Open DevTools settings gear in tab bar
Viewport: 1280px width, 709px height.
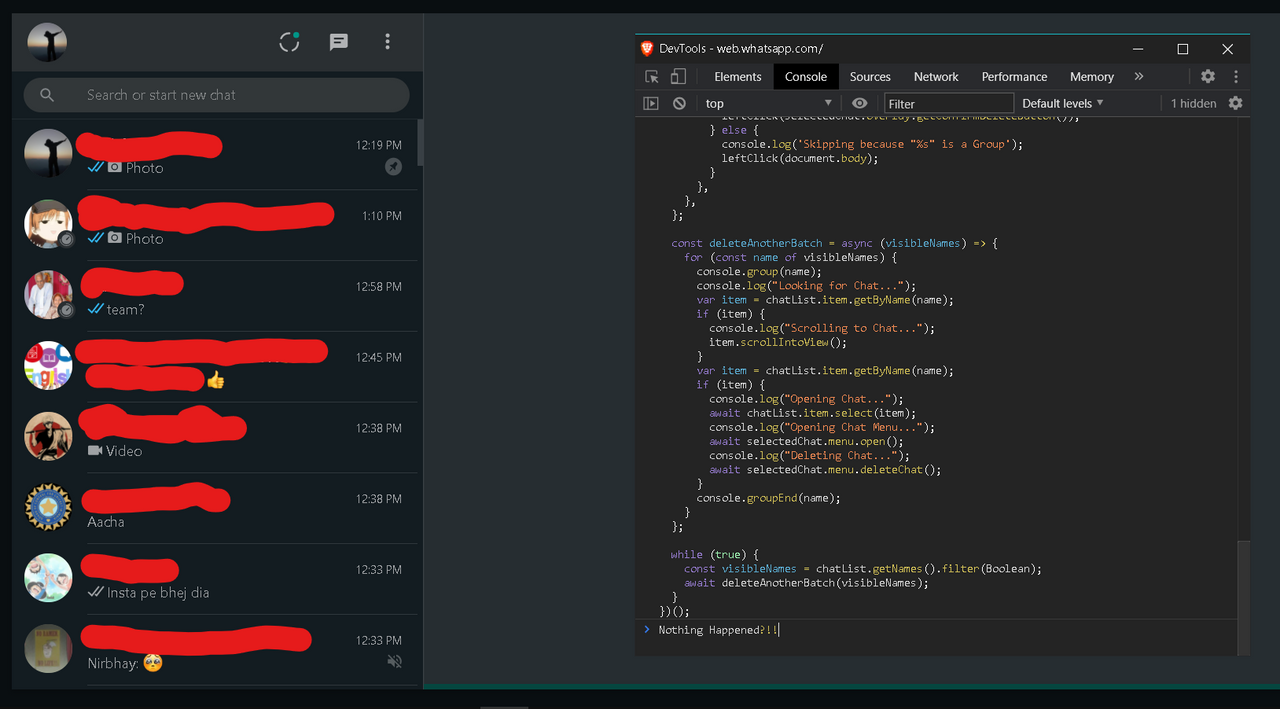pyautogui.click(x=1208, y=76)
